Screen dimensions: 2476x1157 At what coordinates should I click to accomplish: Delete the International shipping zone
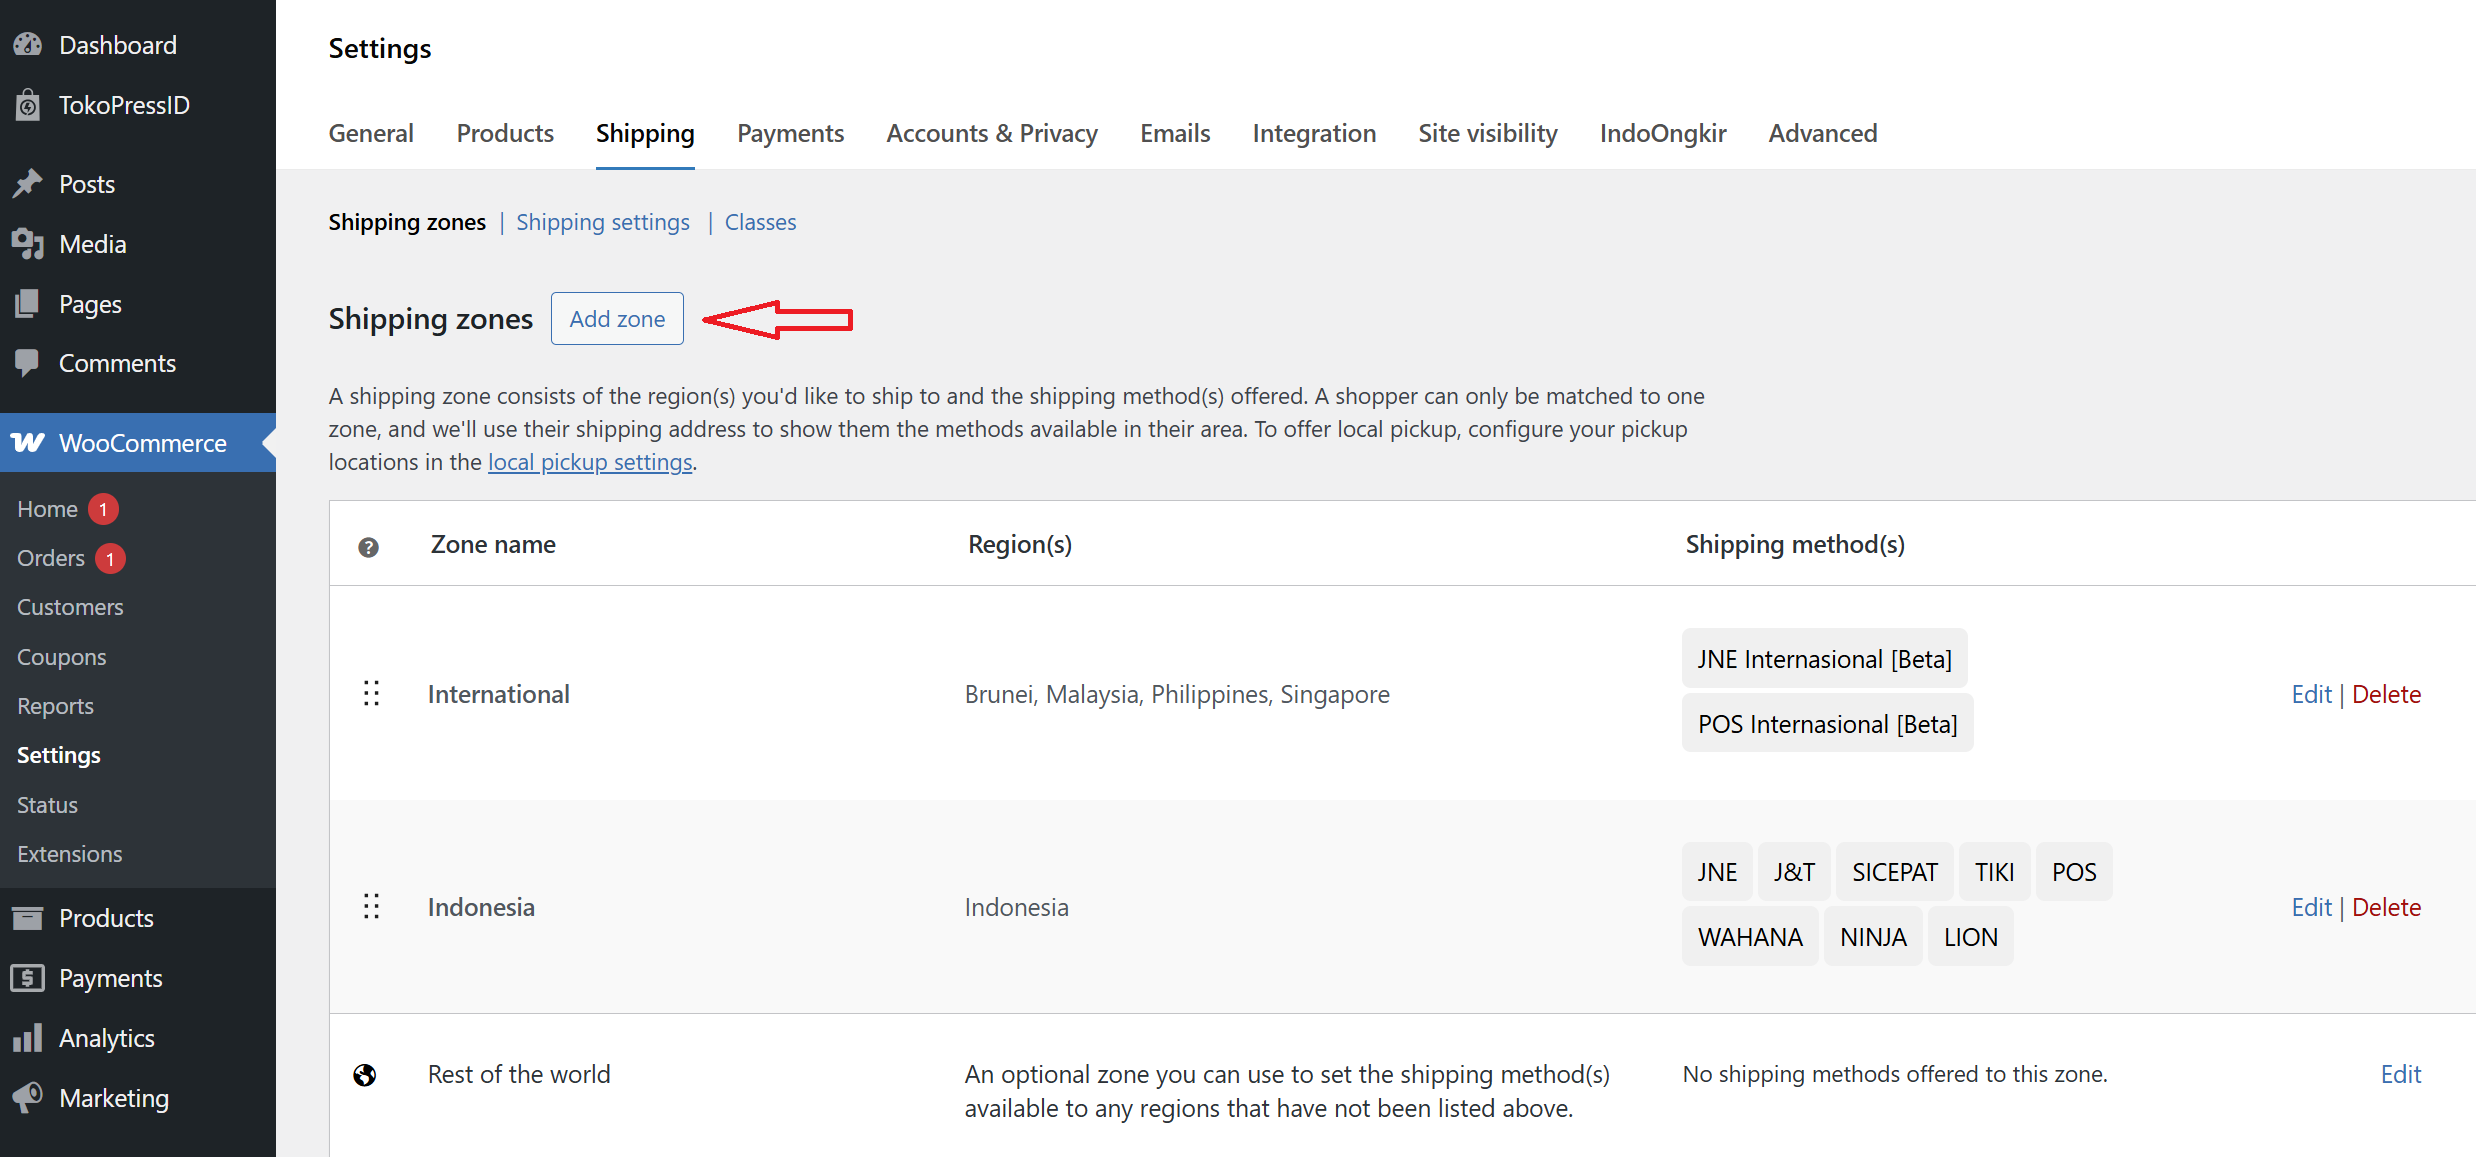coord(2386,694)
